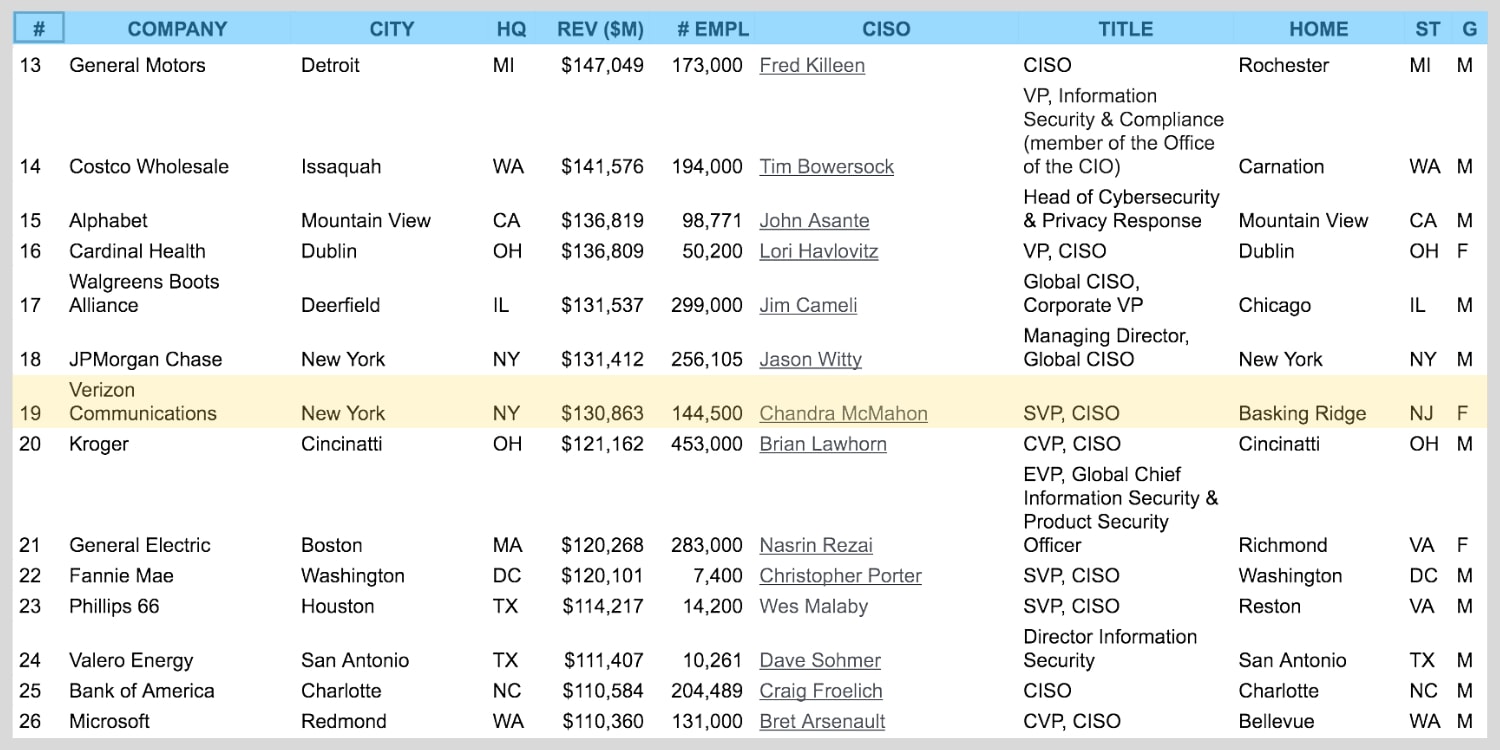Select the Alphabet company cell
Screen dimensions: 1500x750
pos(108,221)
